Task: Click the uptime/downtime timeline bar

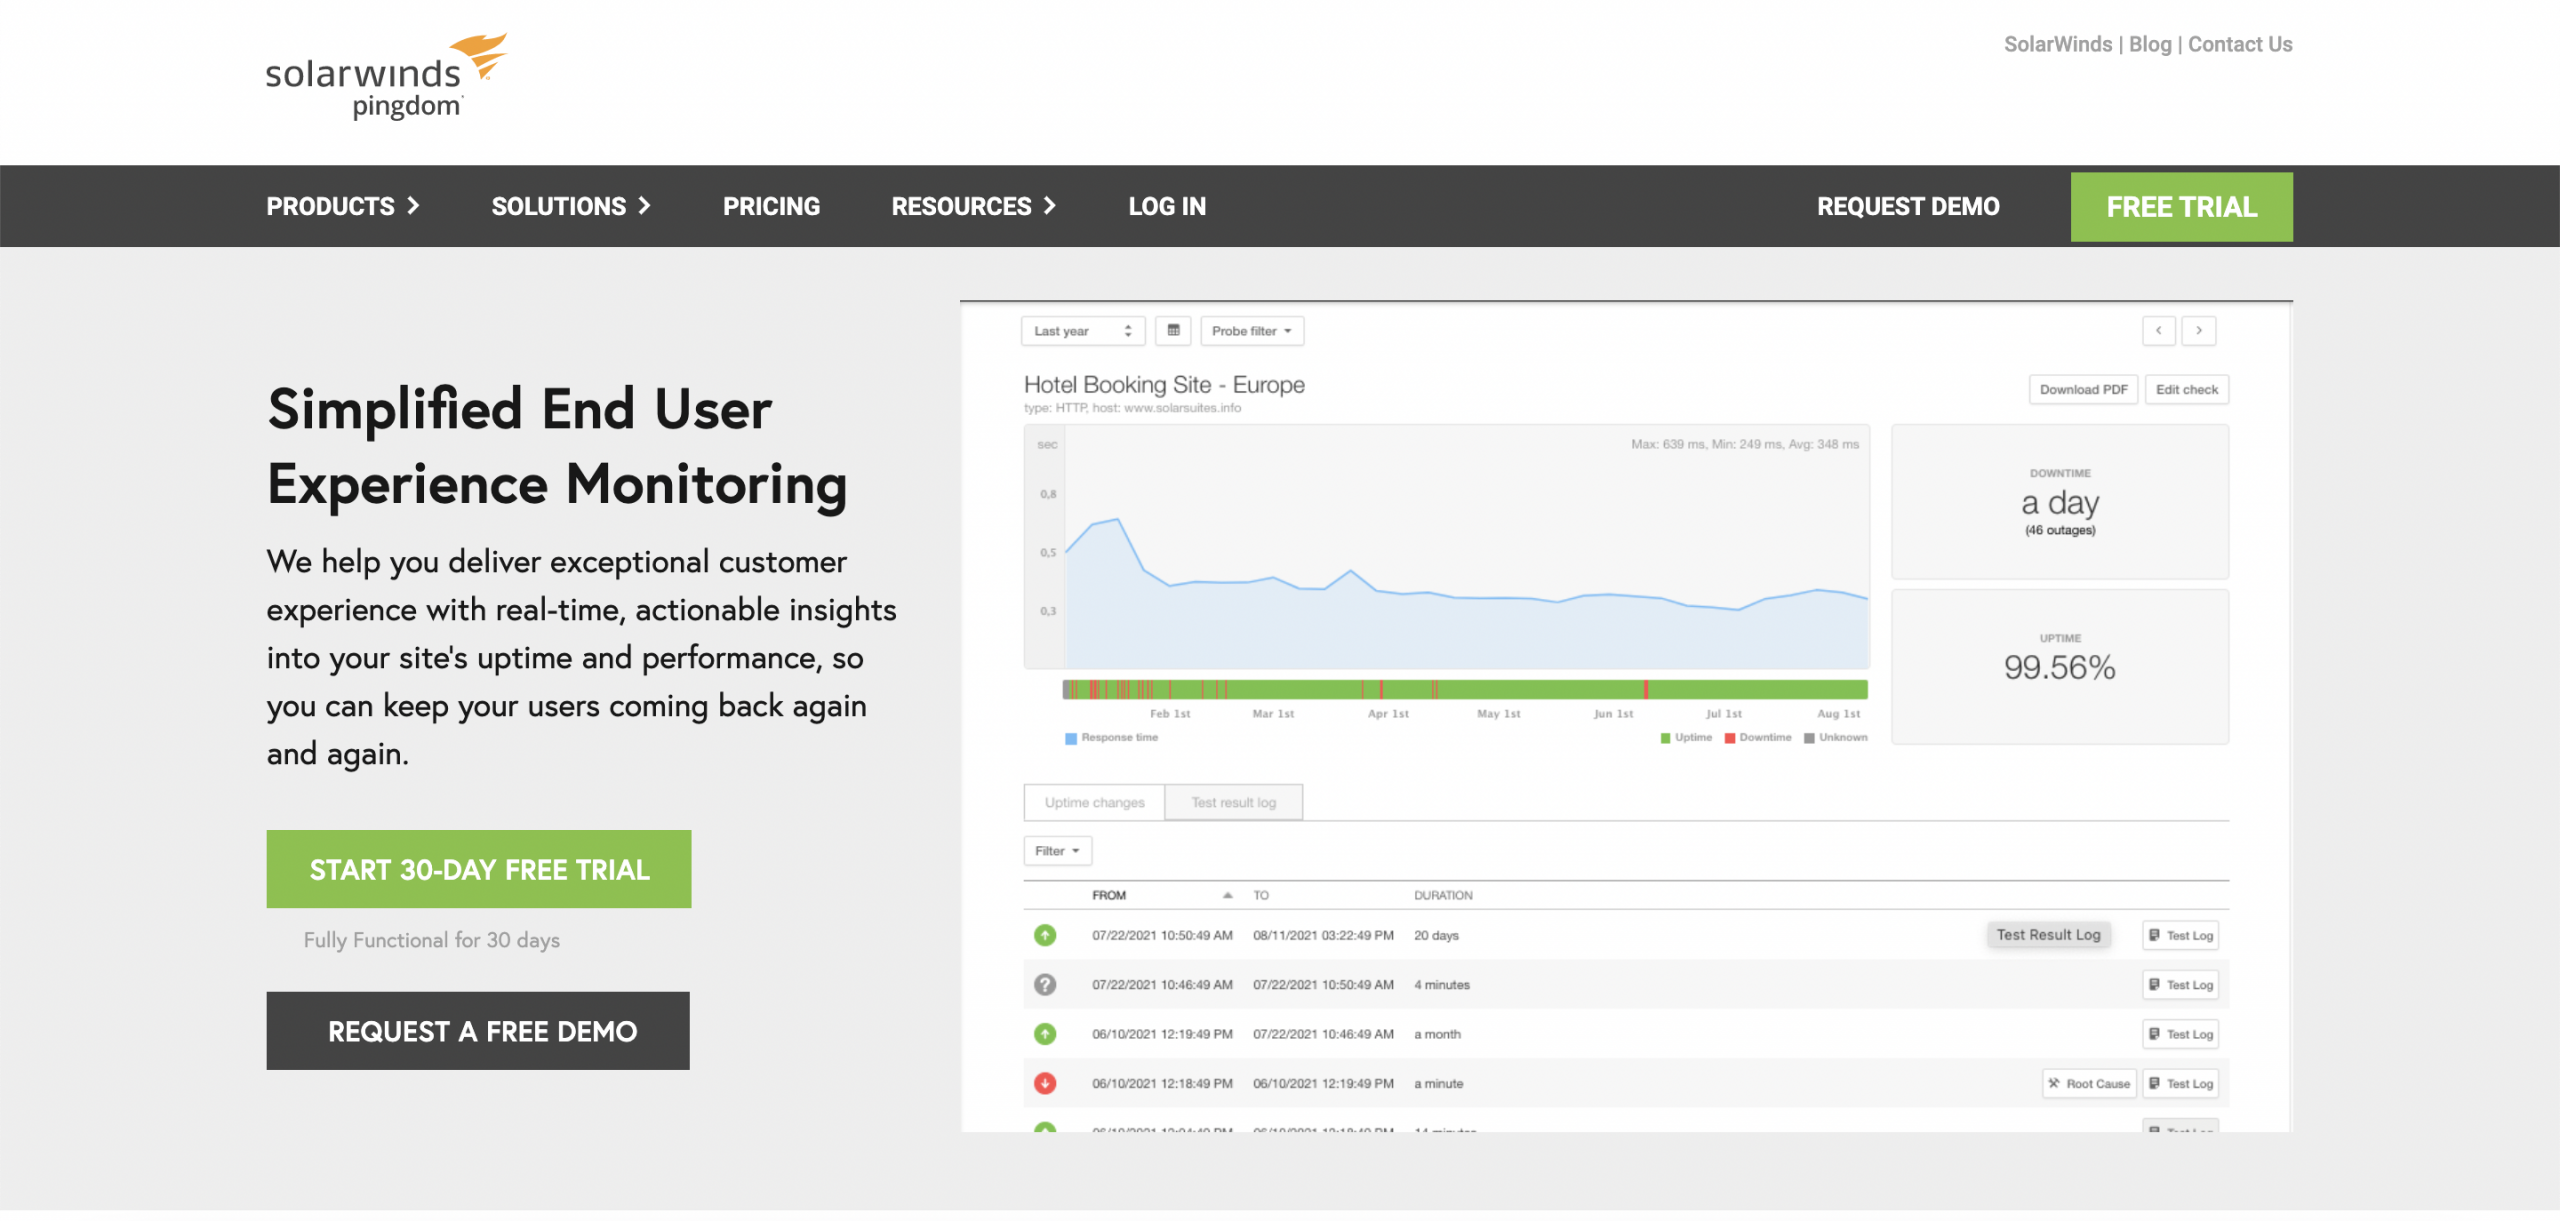Action: [x=1465, y=689]
